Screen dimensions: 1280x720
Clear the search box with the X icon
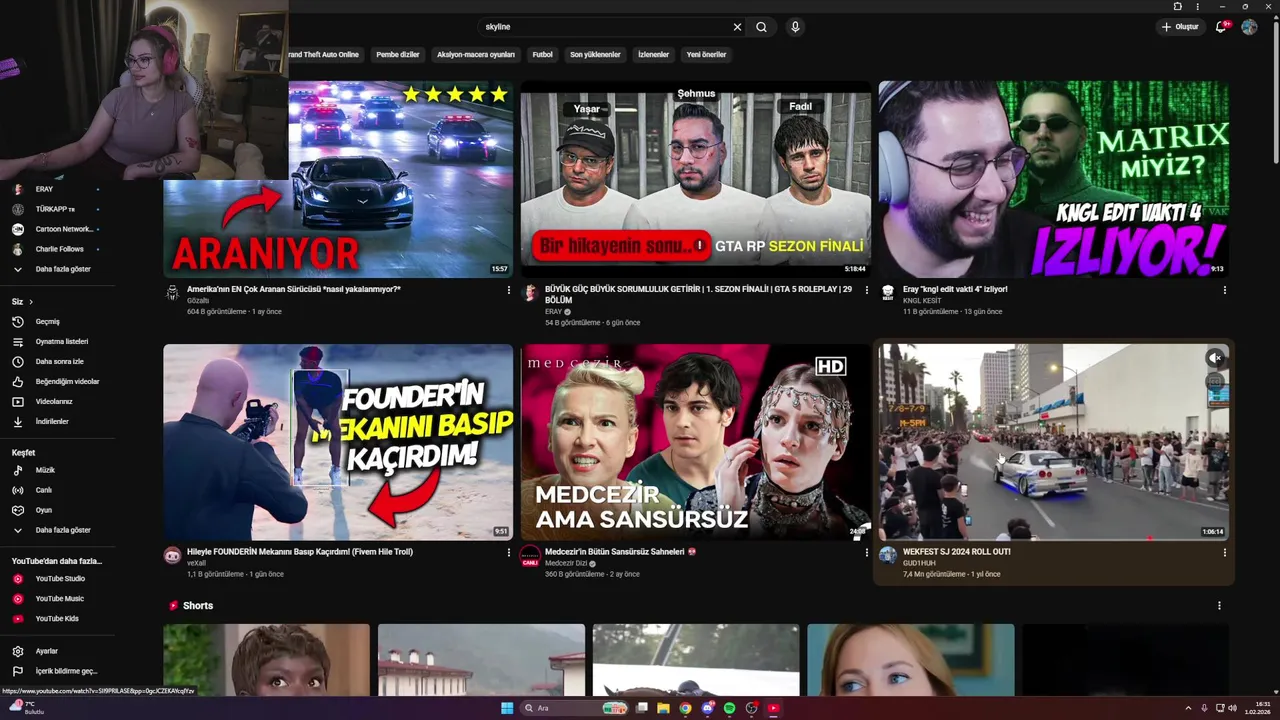738,27
